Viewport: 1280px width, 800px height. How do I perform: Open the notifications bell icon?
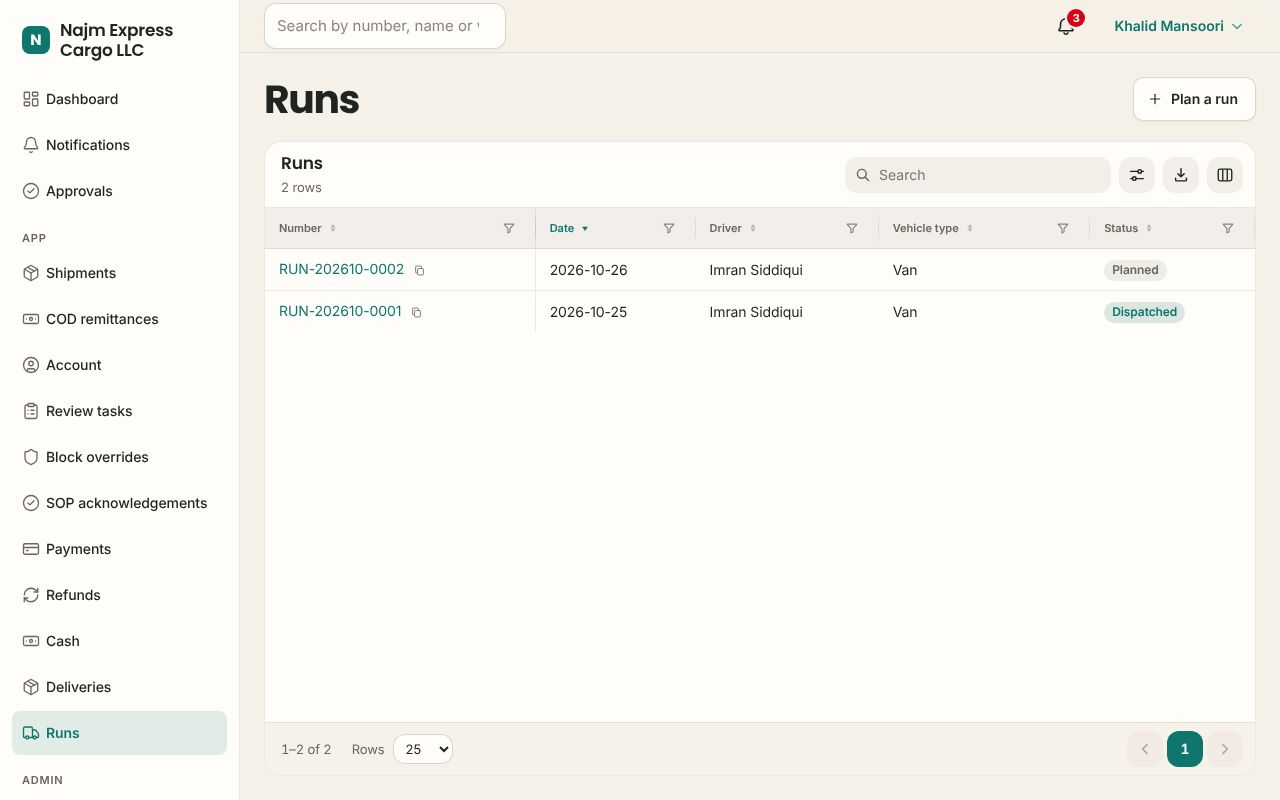1066,26
